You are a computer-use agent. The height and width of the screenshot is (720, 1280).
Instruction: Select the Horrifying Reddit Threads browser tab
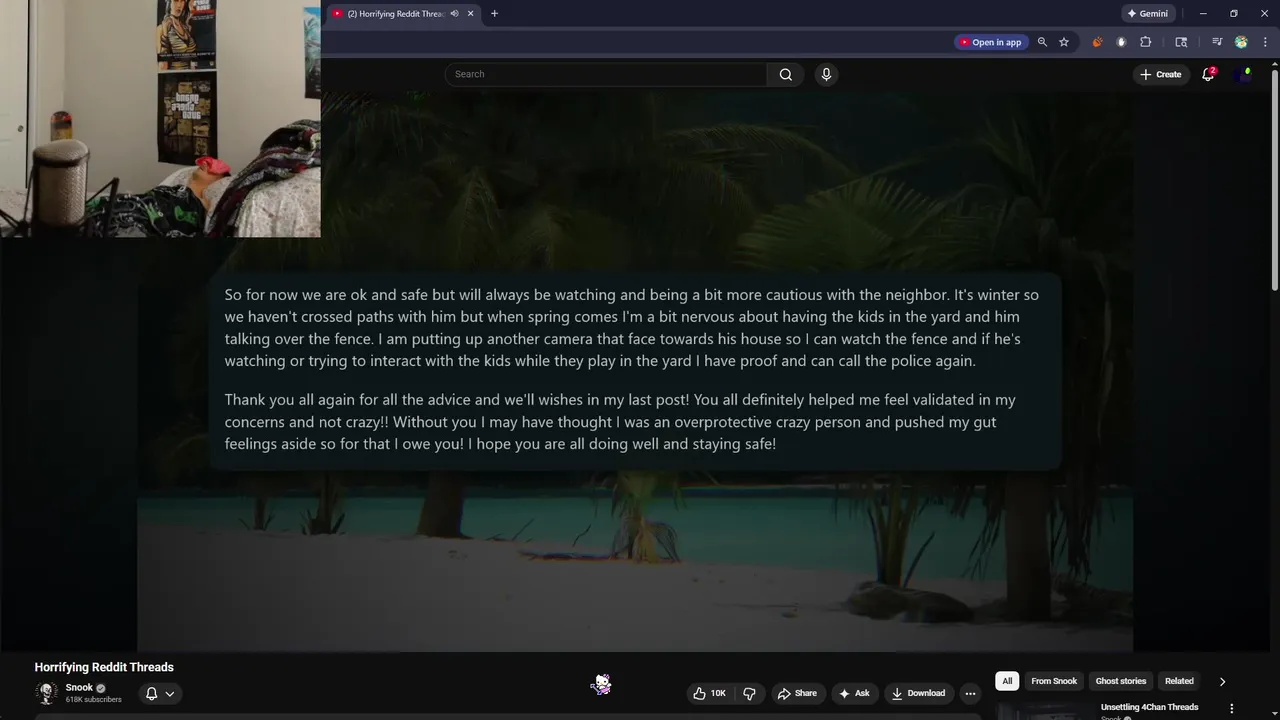pos(403,14)
